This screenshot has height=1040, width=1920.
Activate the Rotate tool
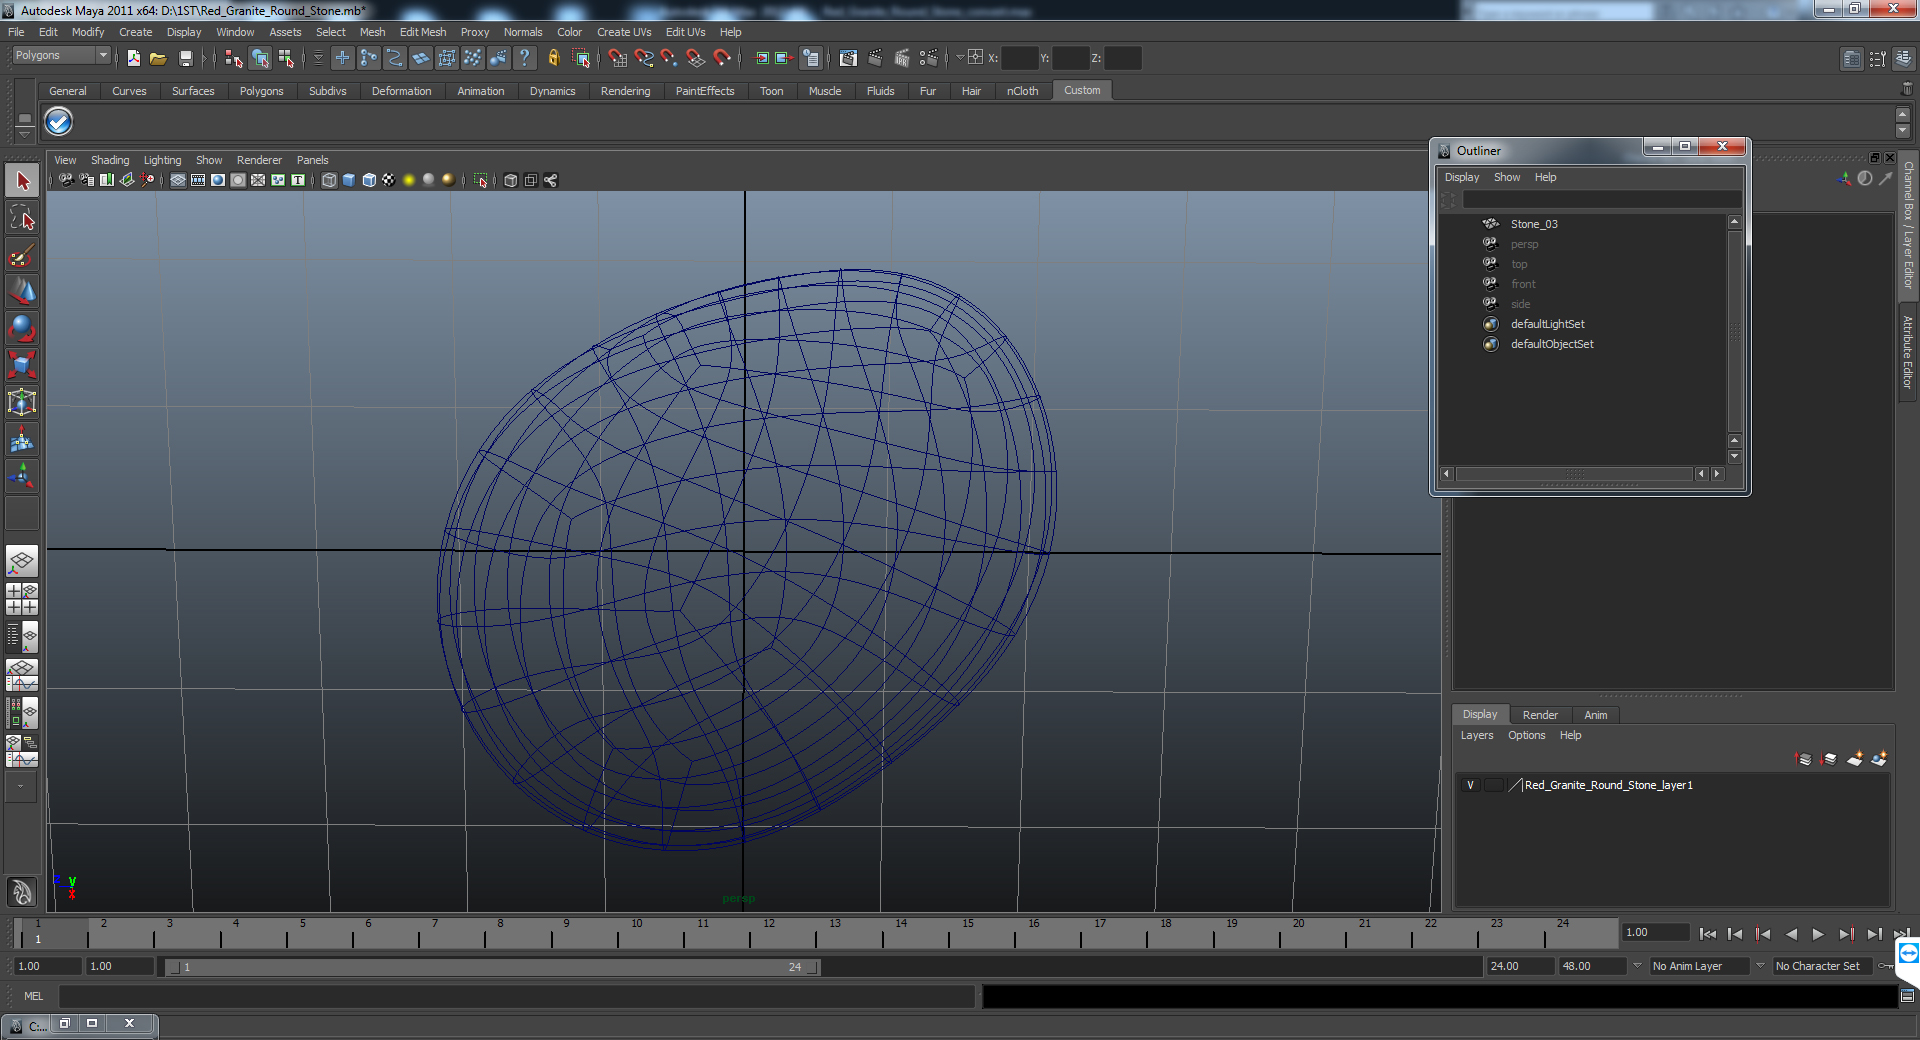(x=22, y=329)
